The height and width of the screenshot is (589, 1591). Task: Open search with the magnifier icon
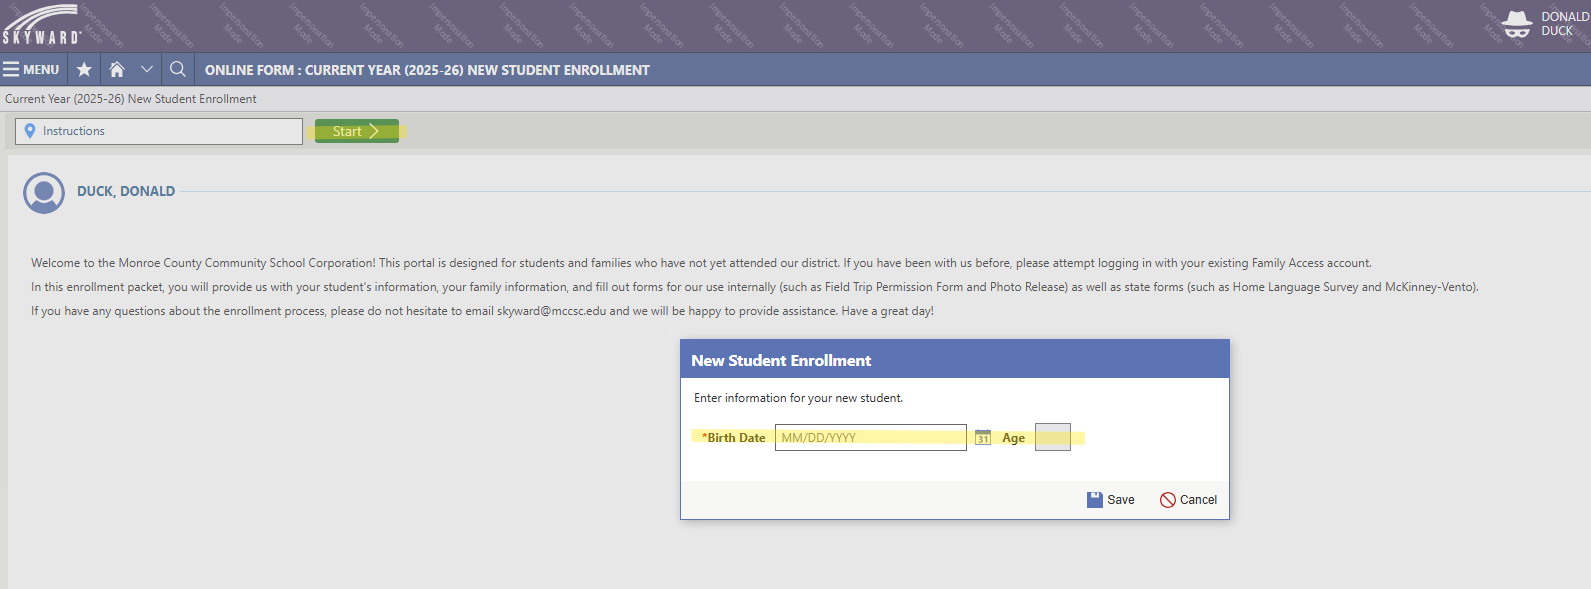coord(178,70)
